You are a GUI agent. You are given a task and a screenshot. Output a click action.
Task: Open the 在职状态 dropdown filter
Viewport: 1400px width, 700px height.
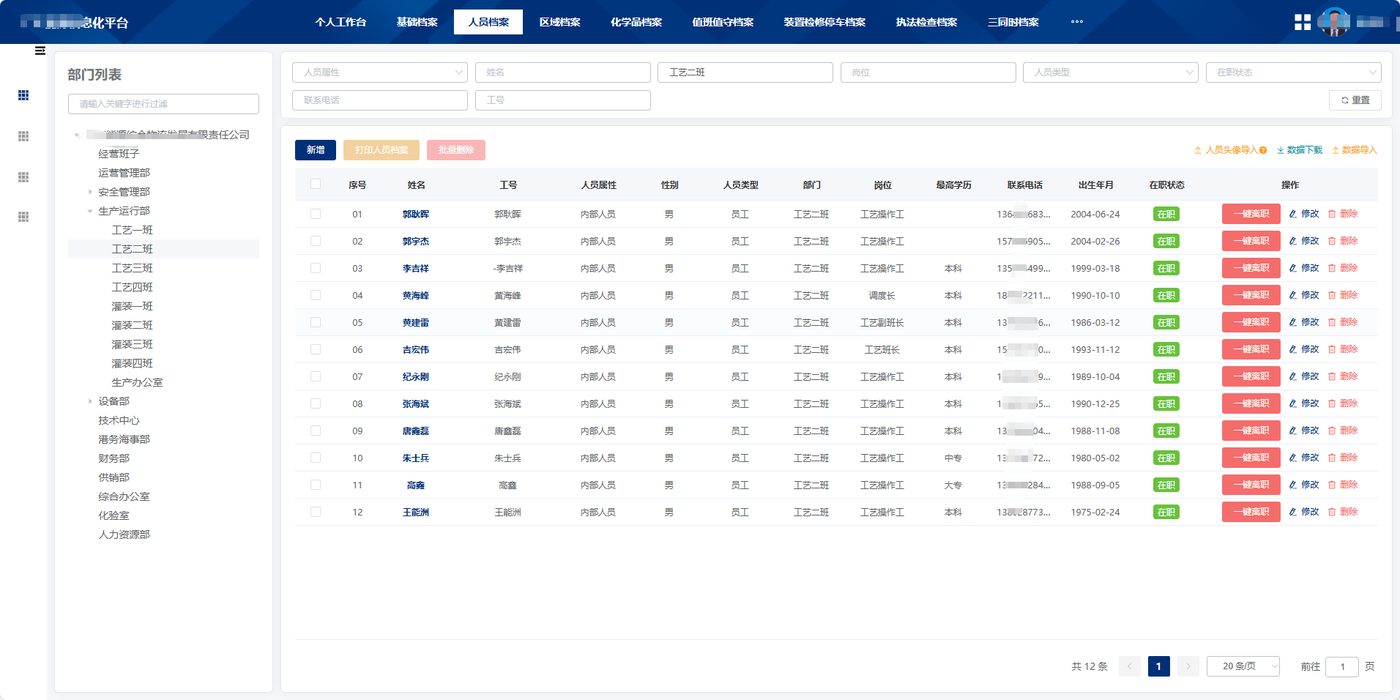tap(1294, 72)
